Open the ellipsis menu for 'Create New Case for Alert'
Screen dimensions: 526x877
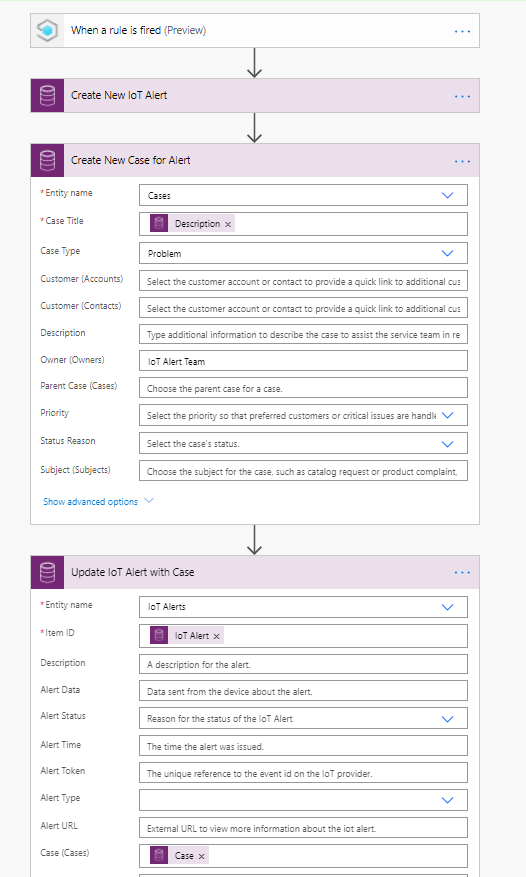pyautogui.click(x=462, y=161)
